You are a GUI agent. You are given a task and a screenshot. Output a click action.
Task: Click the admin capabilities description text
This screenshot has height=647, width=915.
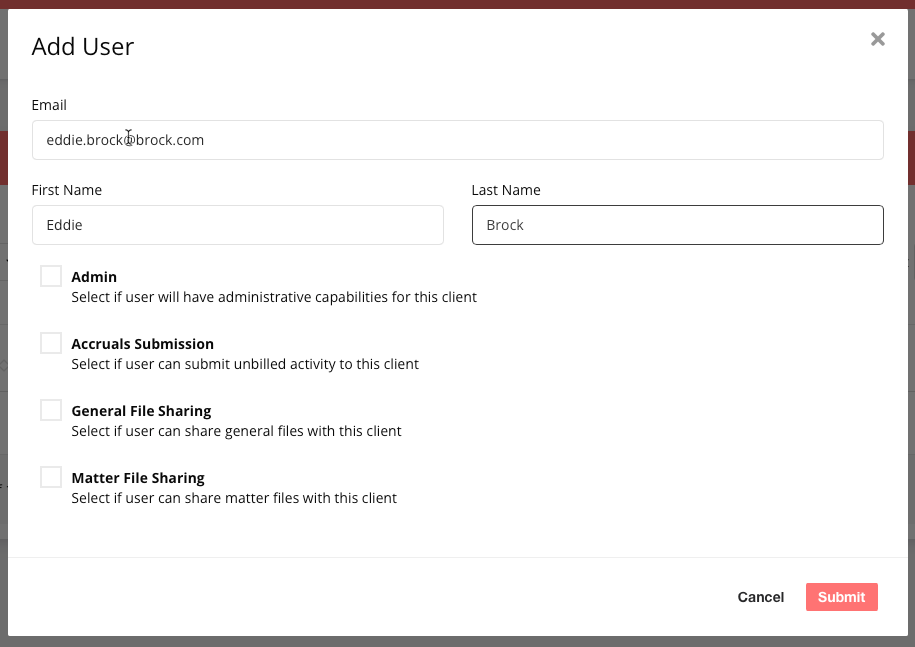coord(274,297)
